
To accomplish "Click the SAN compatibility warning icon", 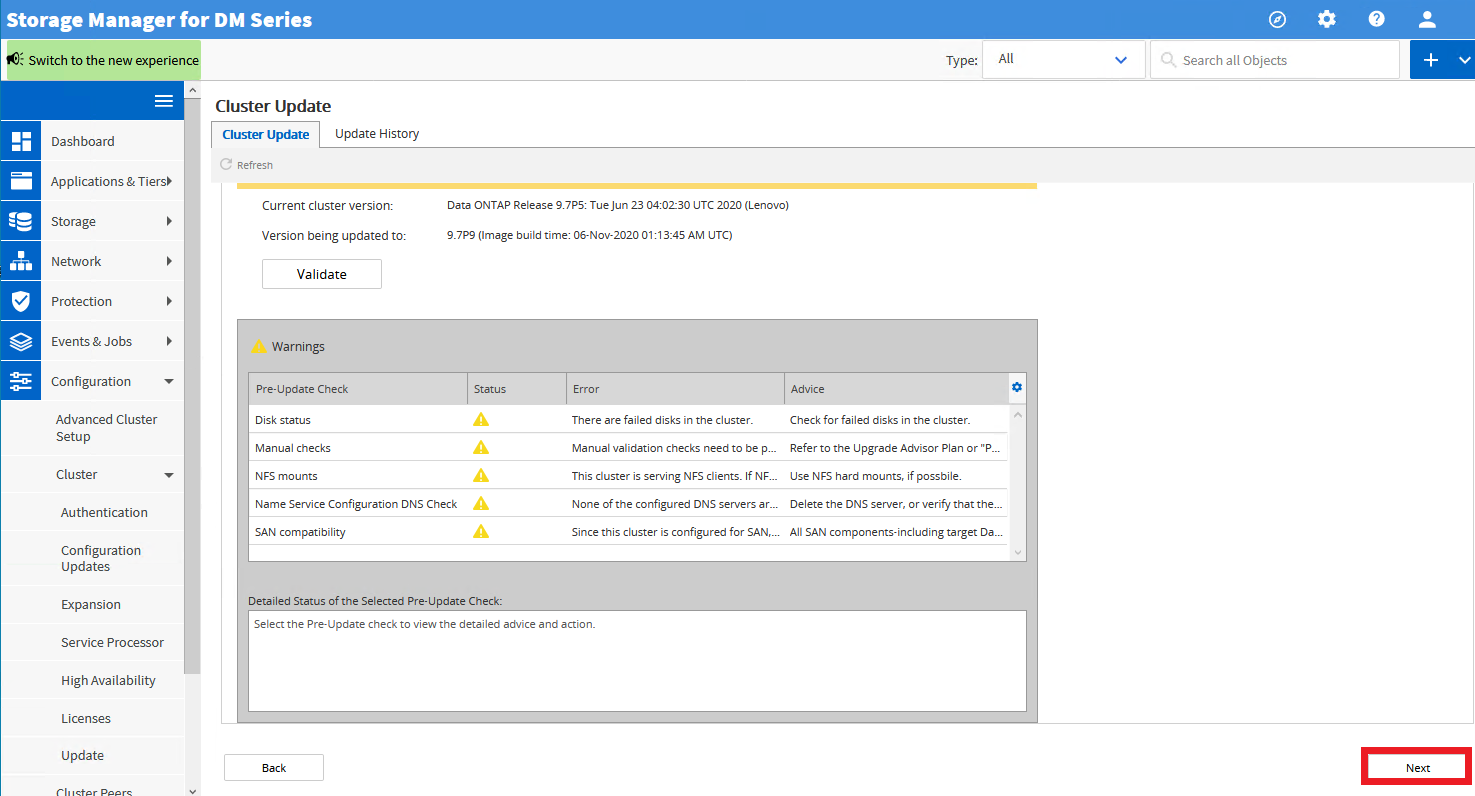I will click(481, 531).
